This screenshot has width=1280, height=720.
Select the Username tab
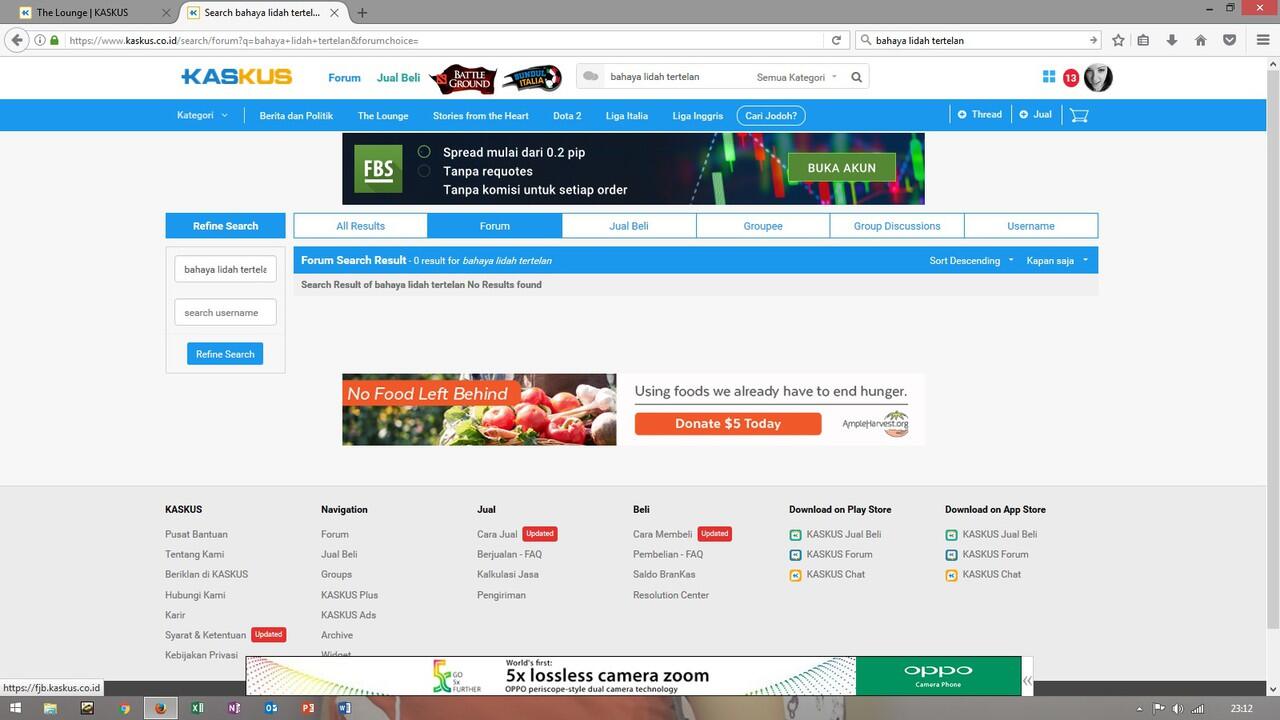(x=1031, y=226)
